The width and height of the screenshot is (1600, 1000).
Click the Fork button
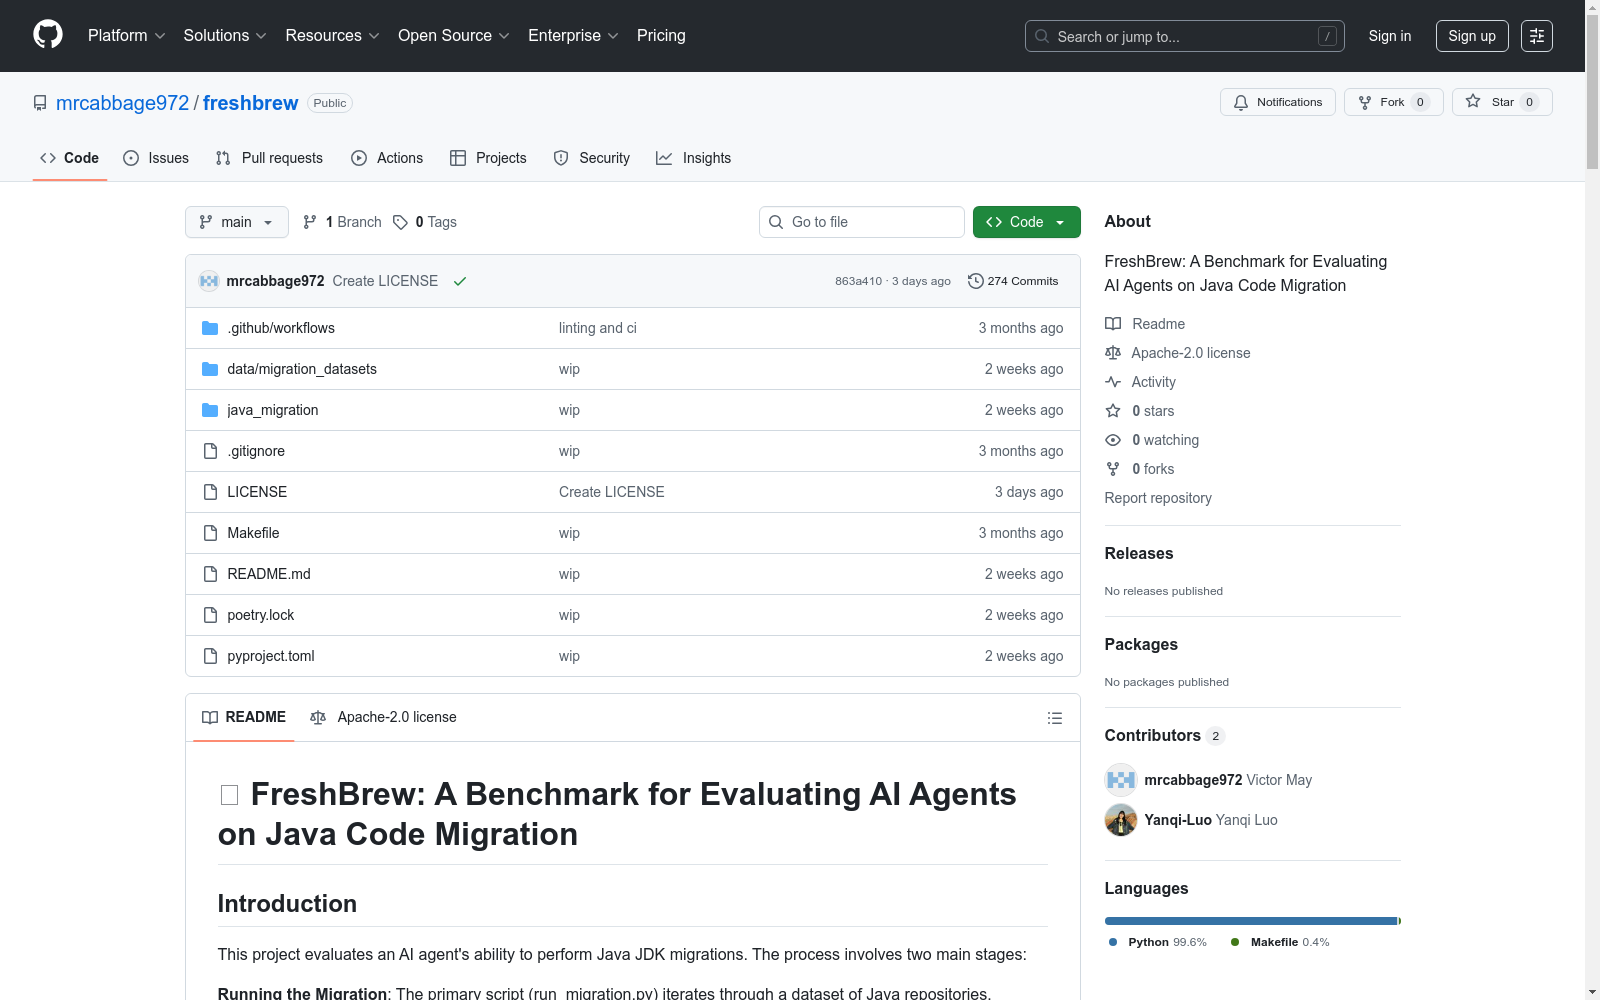[x=1393, y=102]
